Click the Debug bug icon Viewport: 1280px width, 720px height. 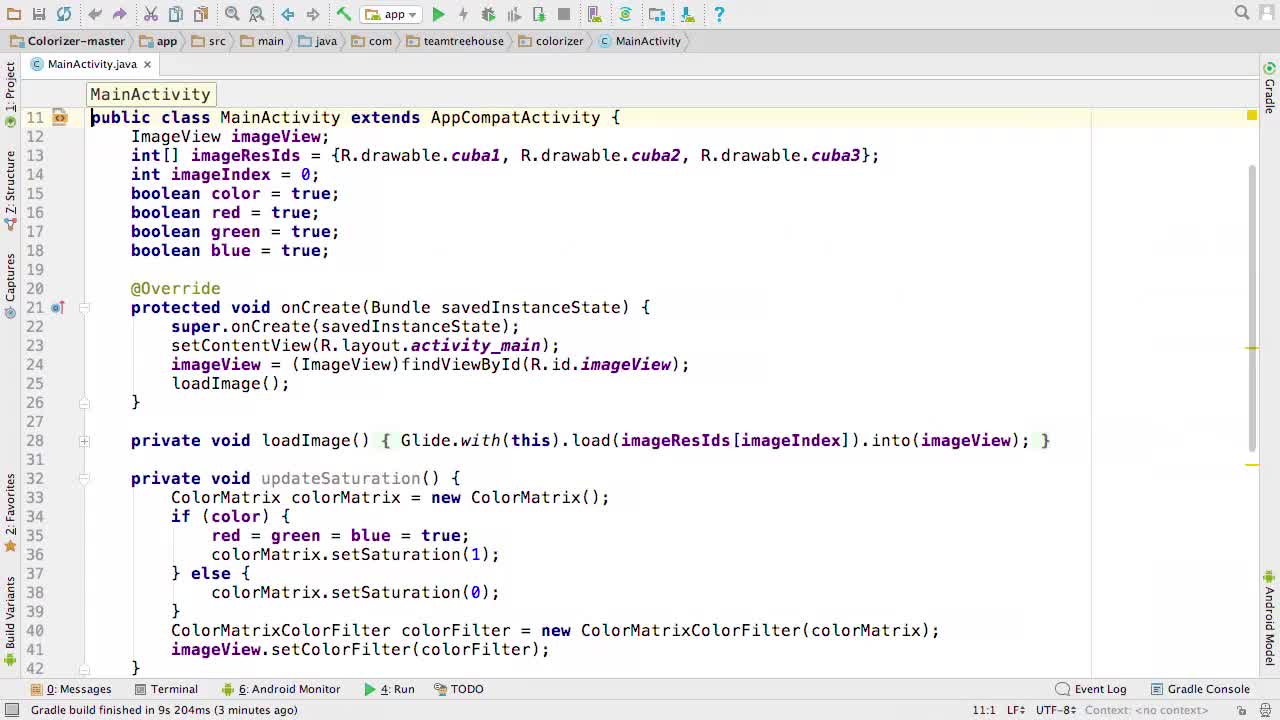click(x=488, y=14)
